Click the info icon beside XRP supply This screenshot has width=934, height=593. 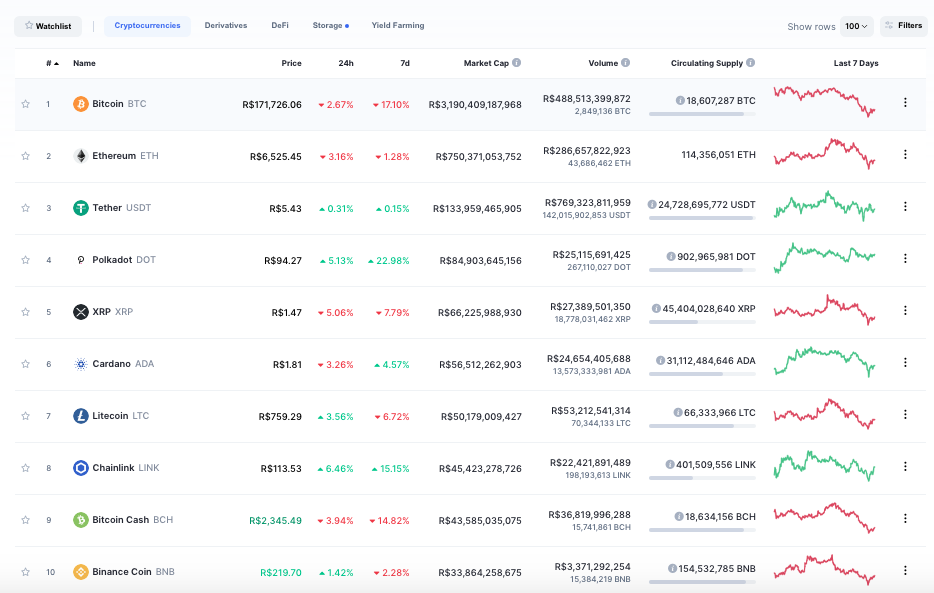coord(656,308)
